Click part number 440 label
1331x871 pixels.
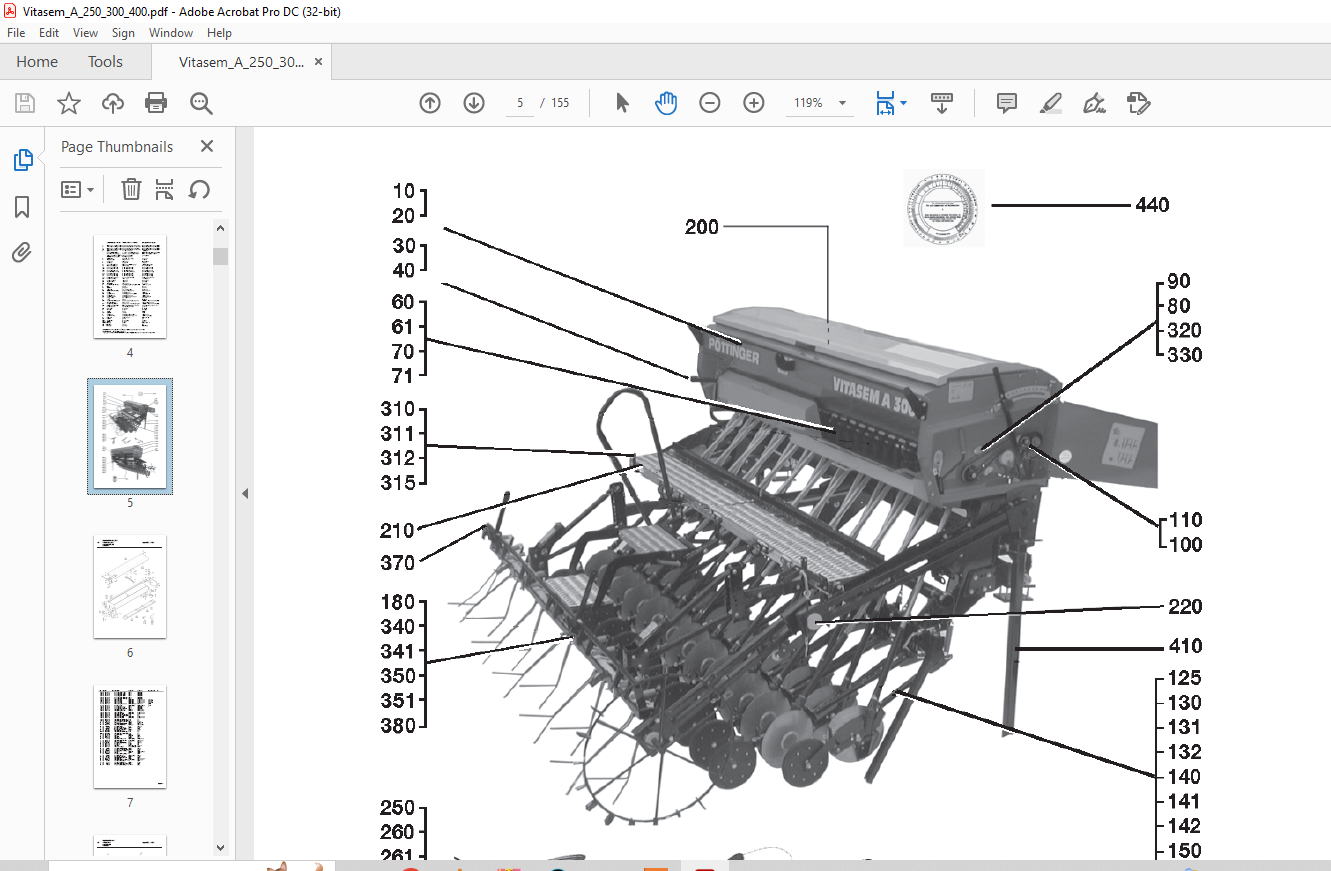[x=1152, y=205]
